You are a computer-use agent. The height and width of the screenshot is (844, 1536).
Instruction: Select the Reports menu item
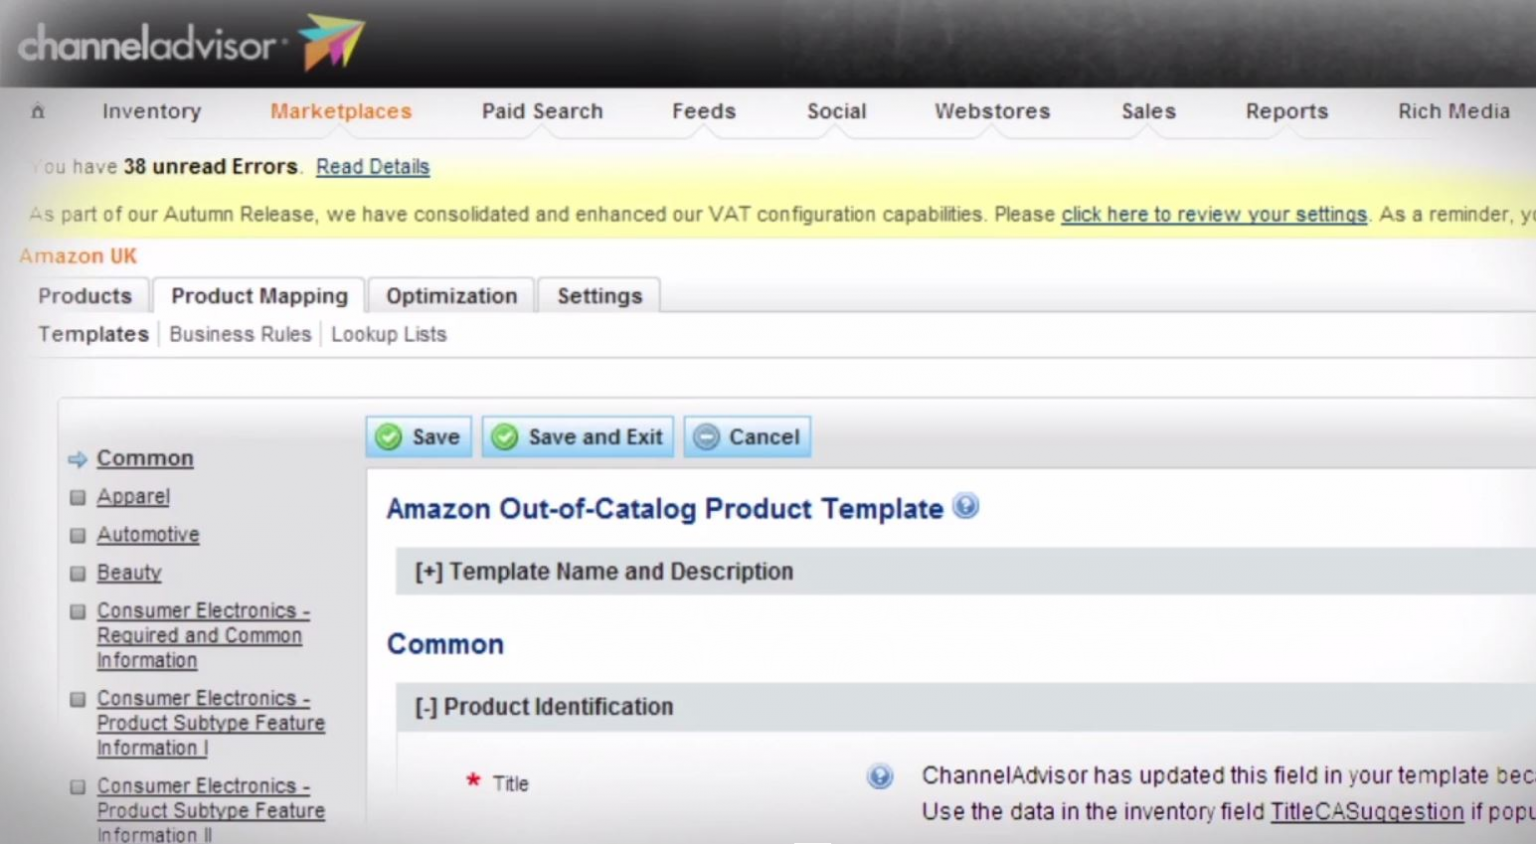(1286, 111)
